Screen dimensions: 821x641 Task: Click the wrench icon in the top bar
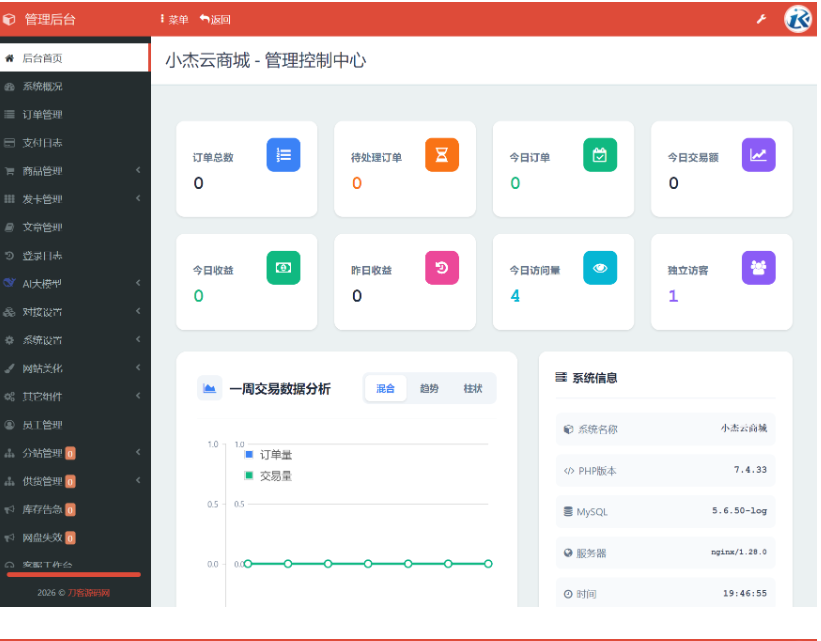click(x=761, y=18)
